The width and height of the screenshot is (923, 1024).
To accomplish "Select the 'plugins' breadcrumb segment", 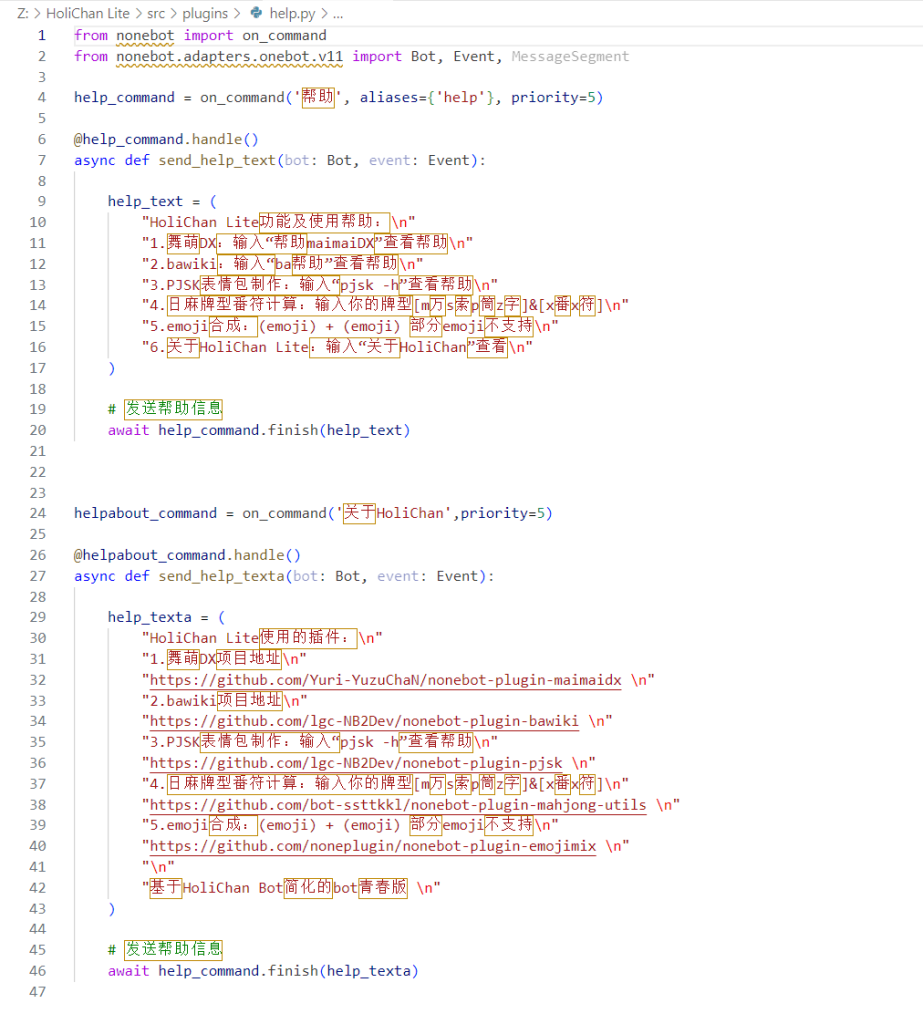I will (x=205, y=13).
